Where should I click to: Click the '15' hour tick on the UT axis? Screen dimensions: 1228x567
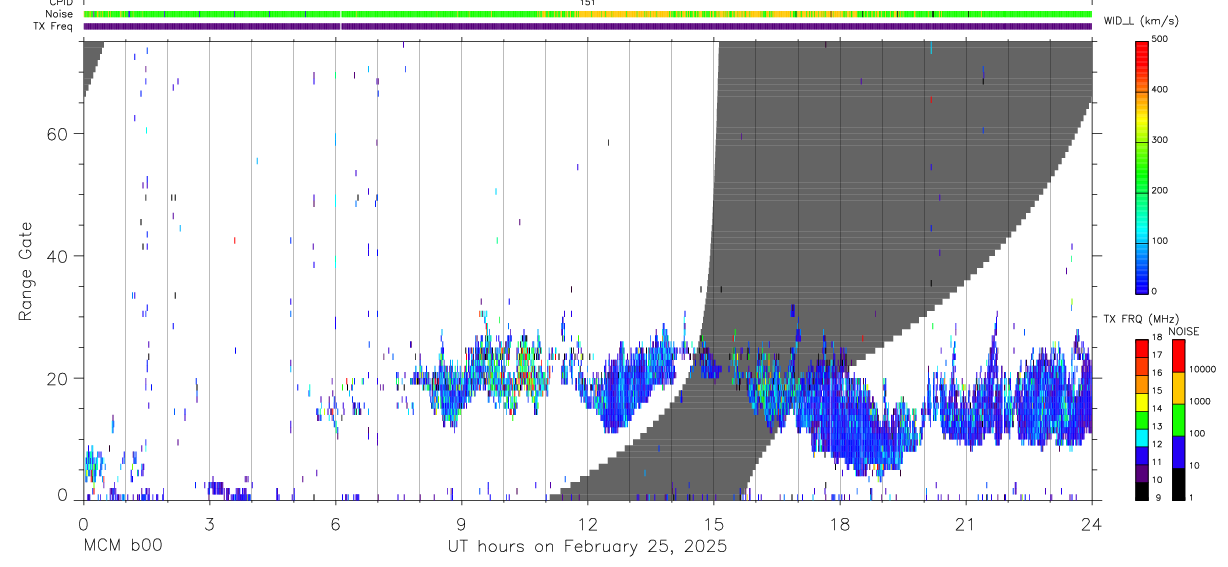tap(713, 522)
